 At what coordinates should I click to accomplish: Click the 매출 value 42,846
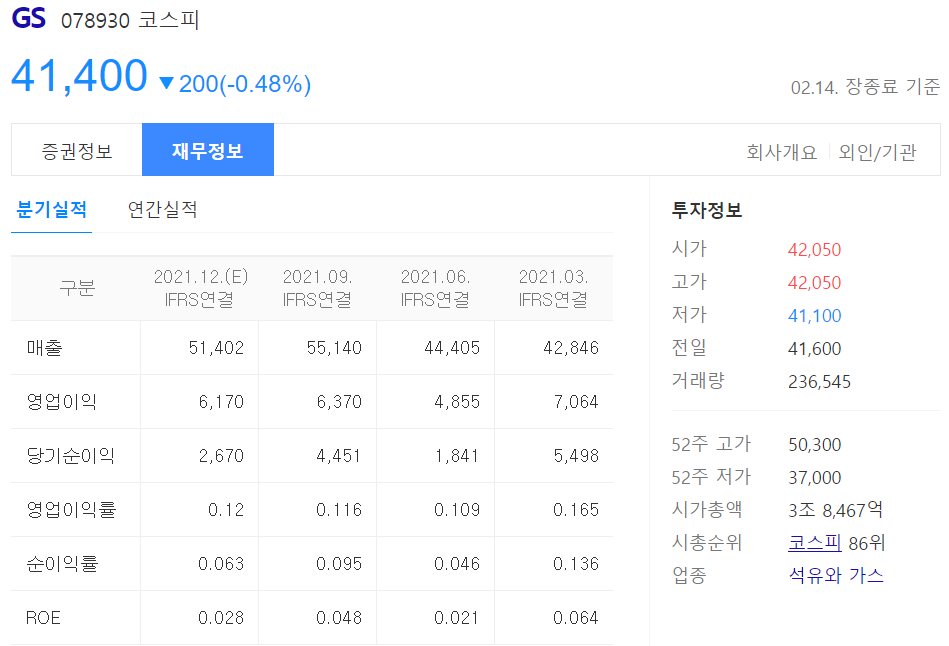(x=571, y=348)
